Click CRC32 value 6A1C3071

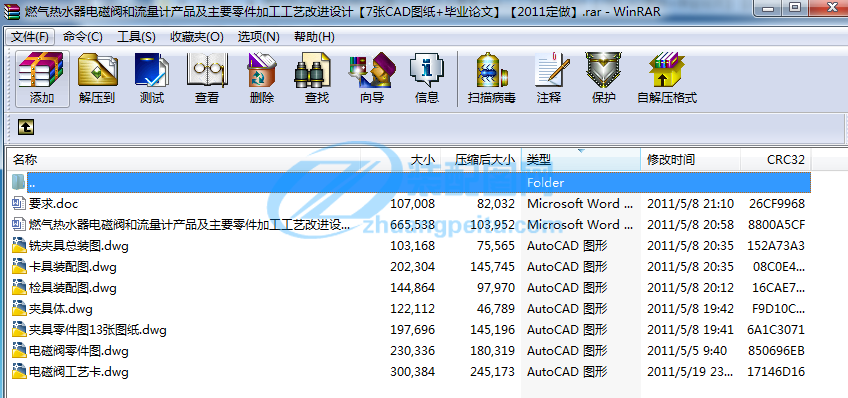(x=777, y=329)
